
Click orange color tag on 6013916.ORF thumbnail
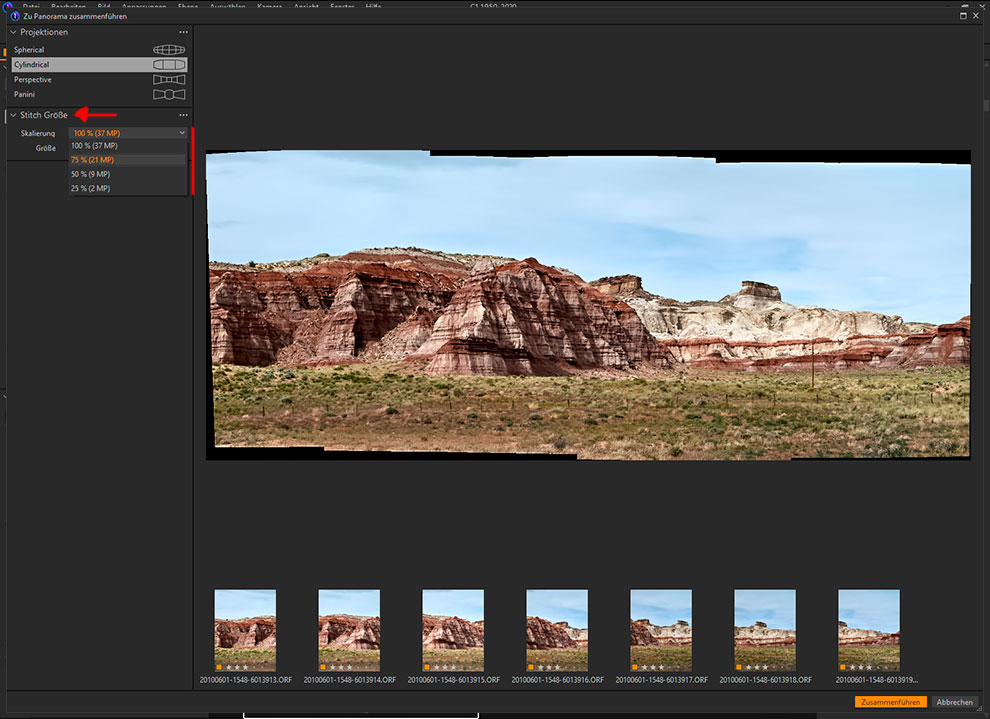[x=530, y=667]
